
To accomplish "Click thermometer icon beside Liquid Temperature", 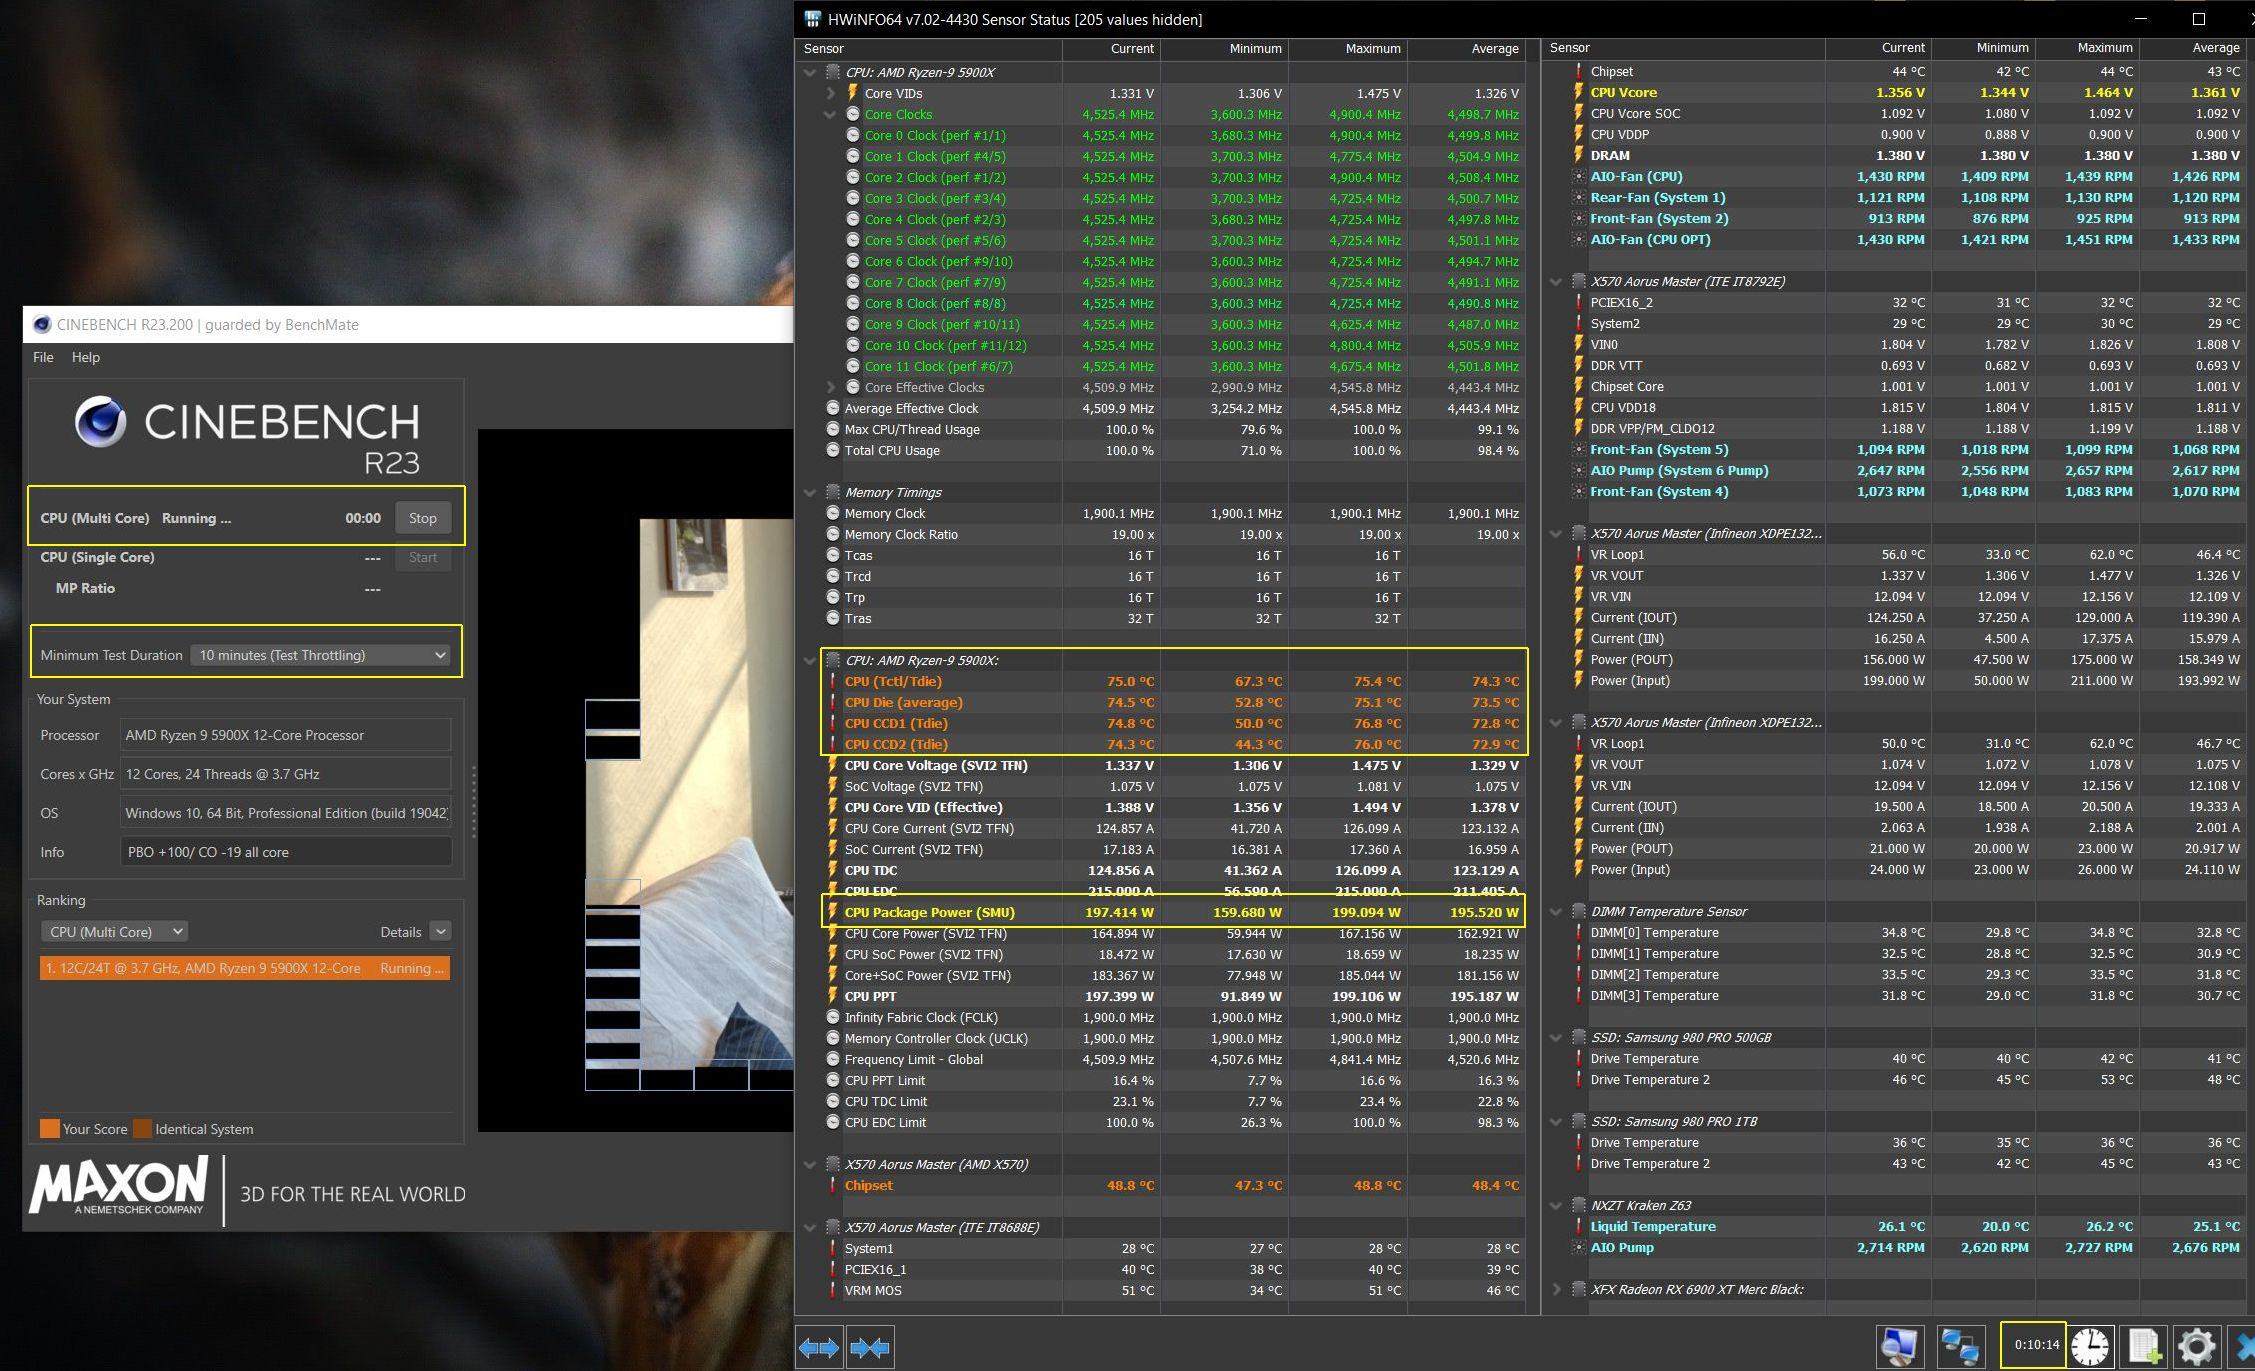I will (x=1578, y=1226).
